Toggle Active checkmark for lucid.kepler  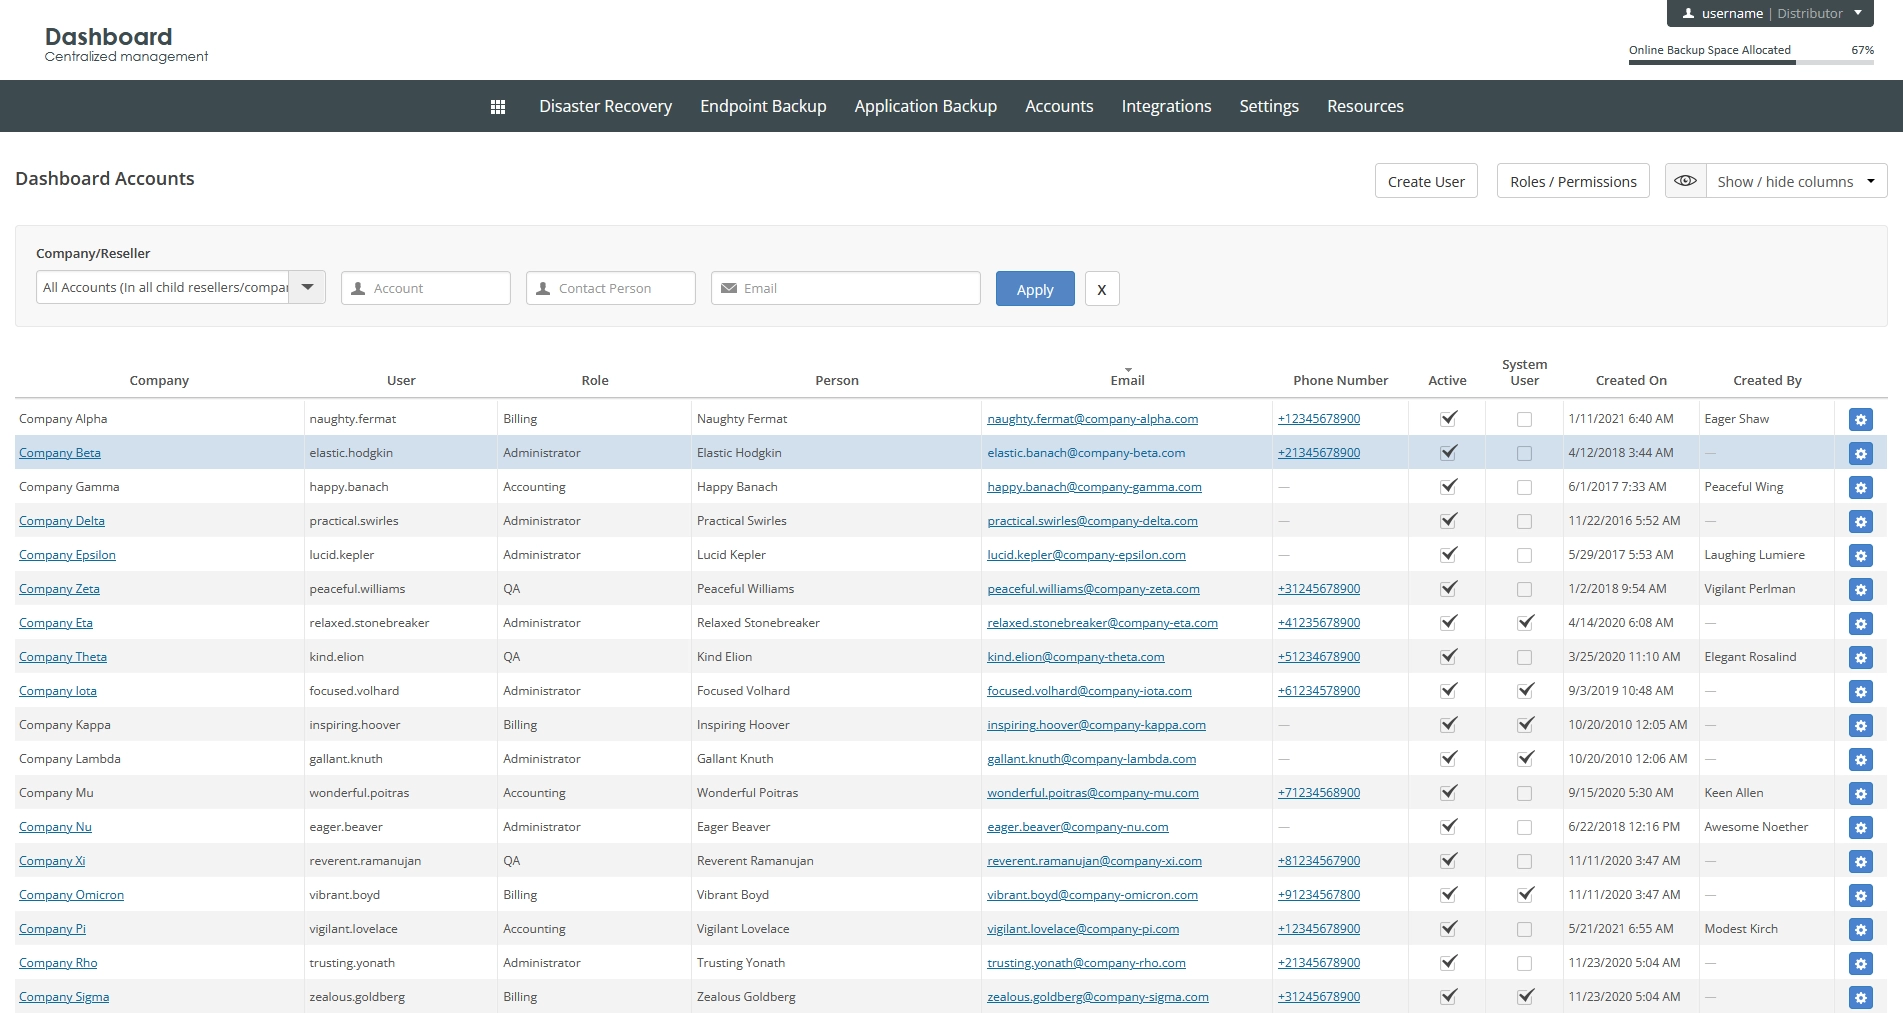[1447, 555]
